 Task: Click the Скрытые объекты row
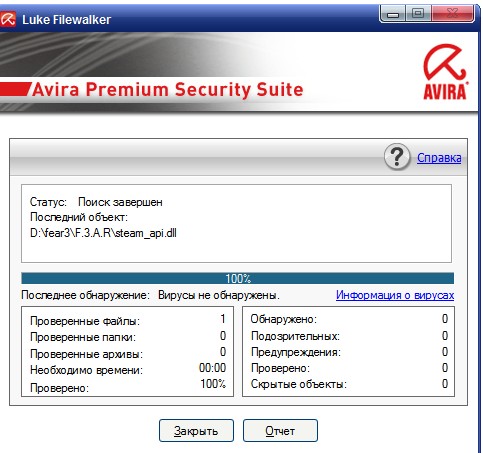[349, 384]
